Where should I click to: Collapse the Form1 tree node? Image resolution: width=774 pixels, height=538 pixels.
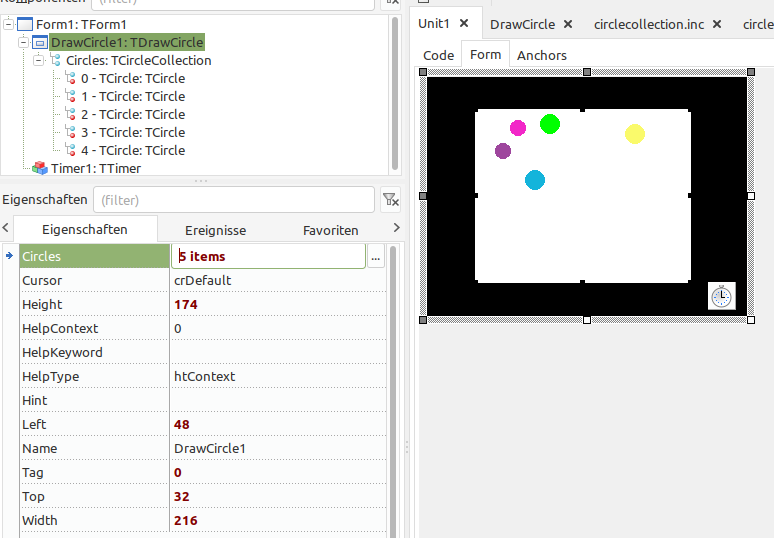pyautogui.click(x=8, y=24)
